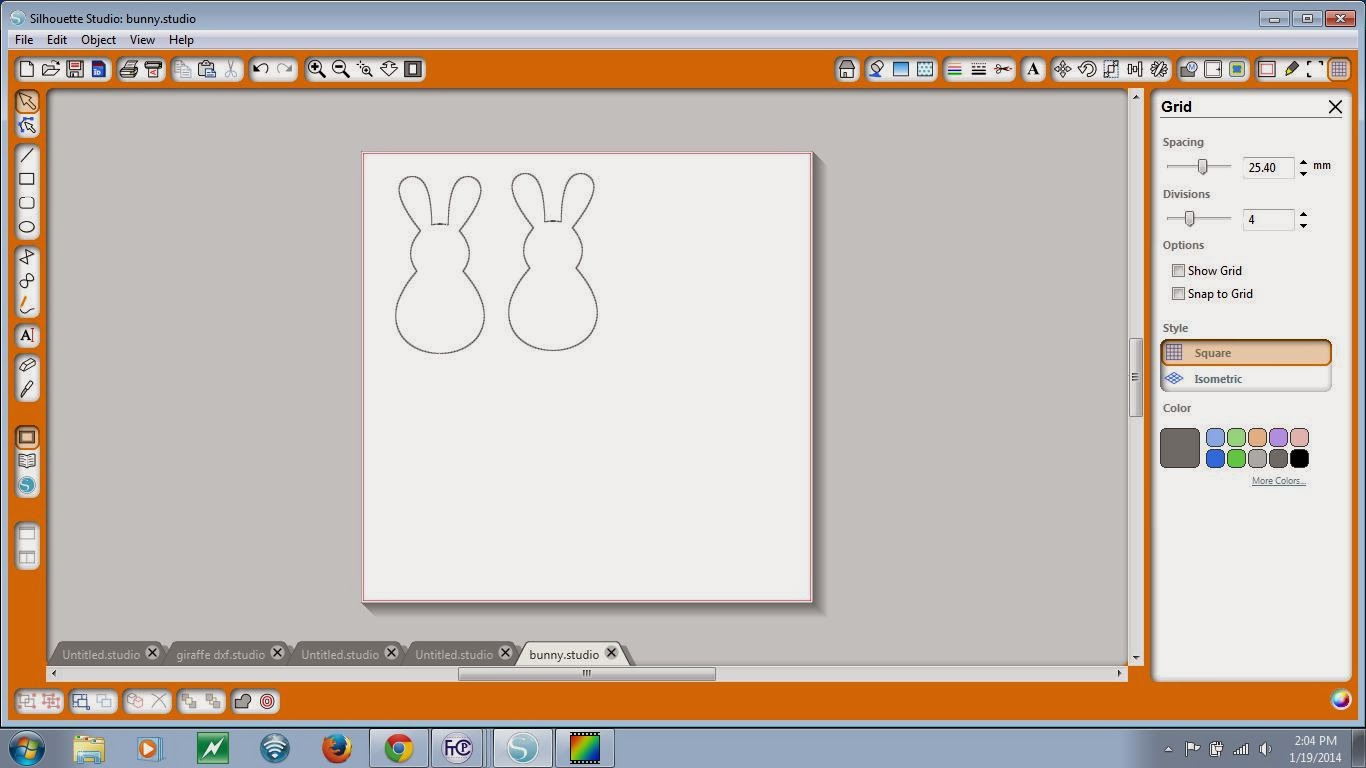Select the Isometric grid style
This screenshot has width=1366, height=768.
(1246, 379)
